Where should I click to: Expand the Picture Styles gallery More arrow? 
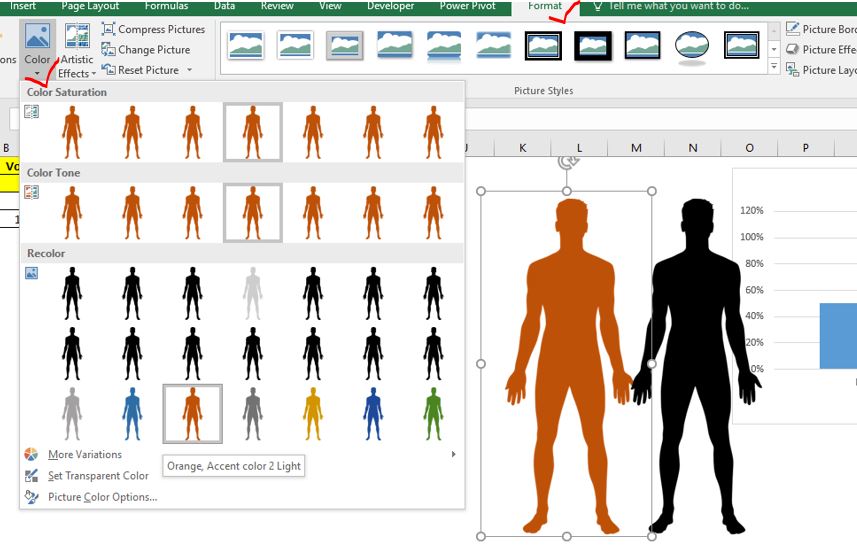coord(774,66)
